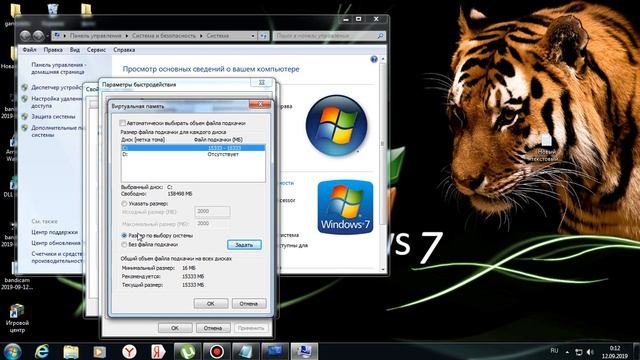Click 'Отмена' in Virtual Memory dialog
Viewport: 640px width, 360px height.
coord(249,303)
